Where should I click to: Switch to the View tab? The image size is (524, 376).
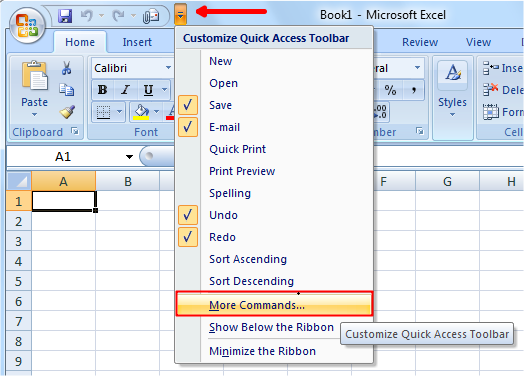pyautogui.click(x=478, y=42)
